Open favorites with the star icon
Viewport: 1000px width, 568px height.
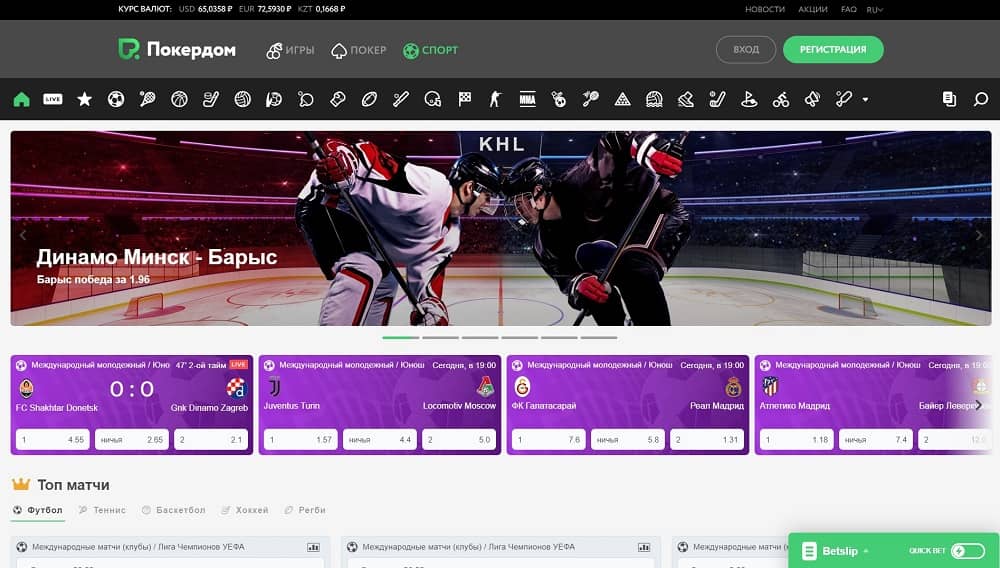click(x=85, y=99)
